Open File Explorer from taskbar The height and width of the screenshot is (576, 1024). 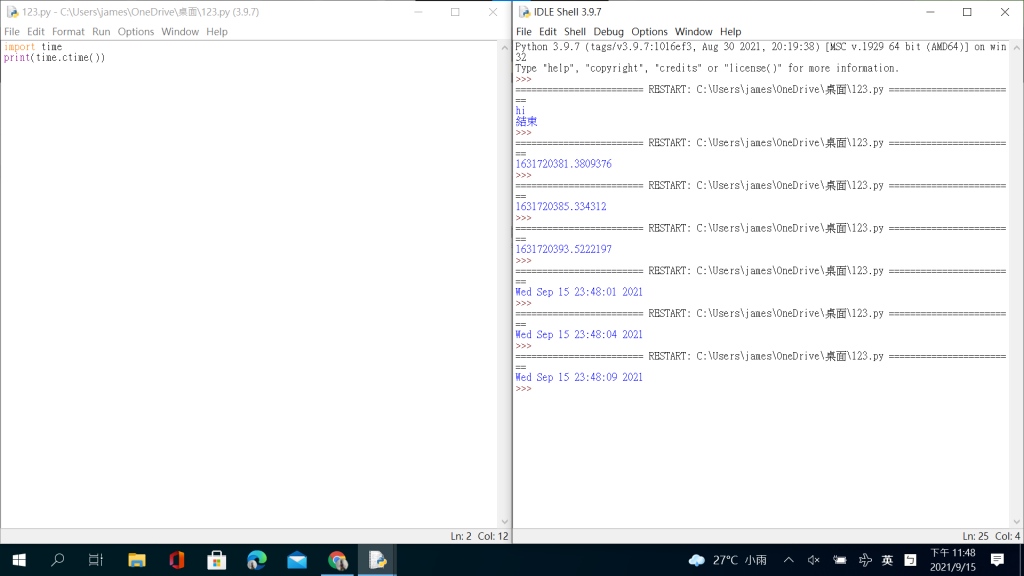[136, 560]
